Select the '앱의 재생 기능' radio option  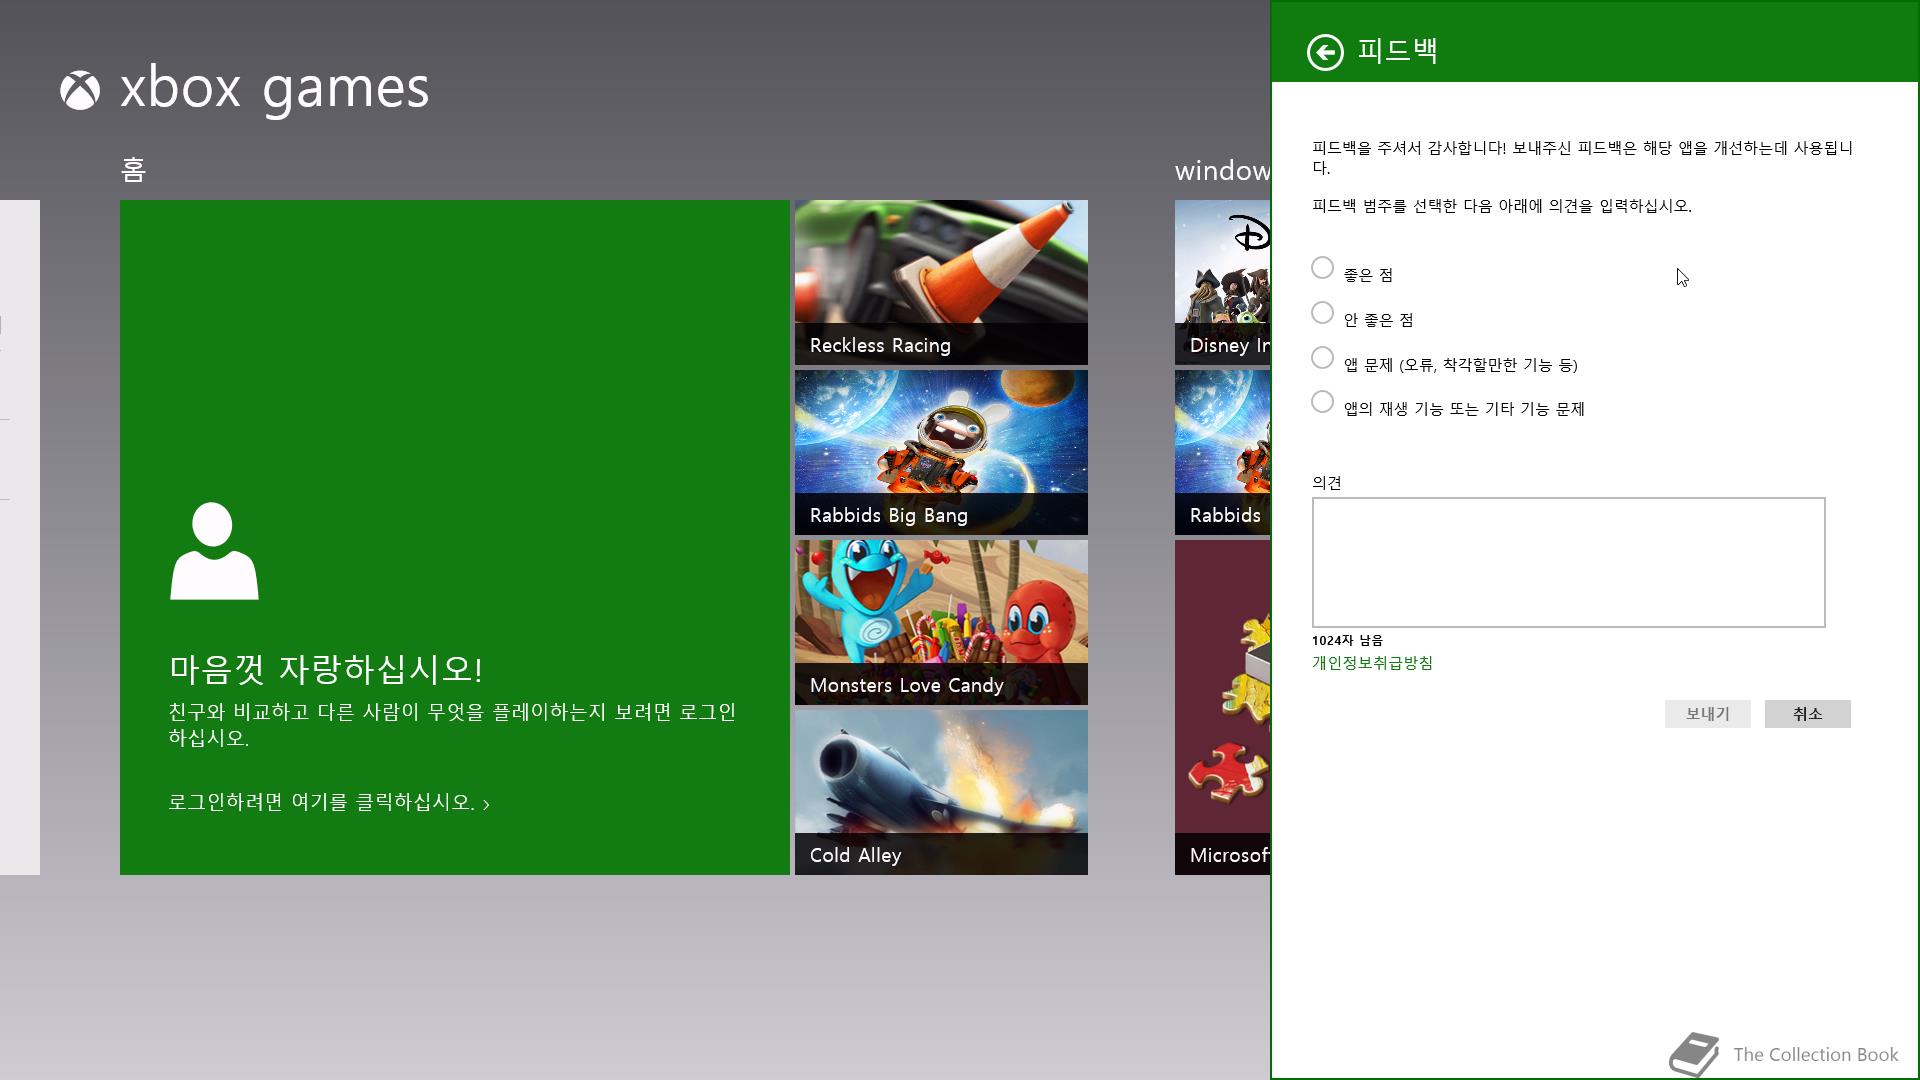1322,401
